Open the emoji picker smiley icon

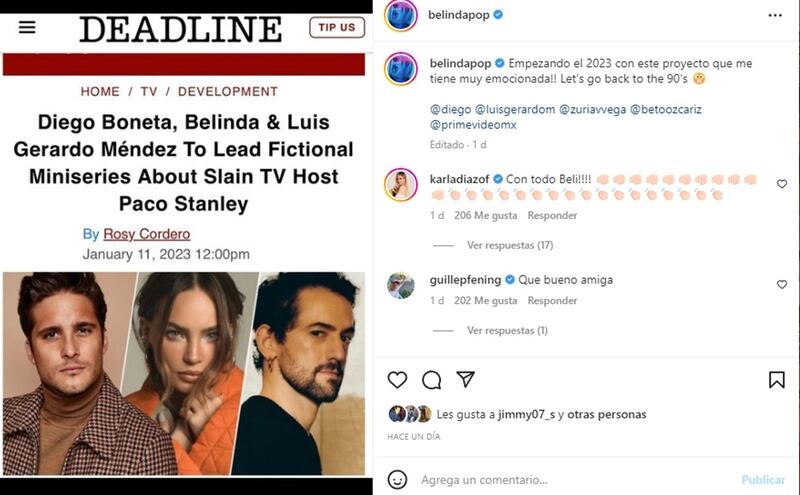[x=397, y=480]
